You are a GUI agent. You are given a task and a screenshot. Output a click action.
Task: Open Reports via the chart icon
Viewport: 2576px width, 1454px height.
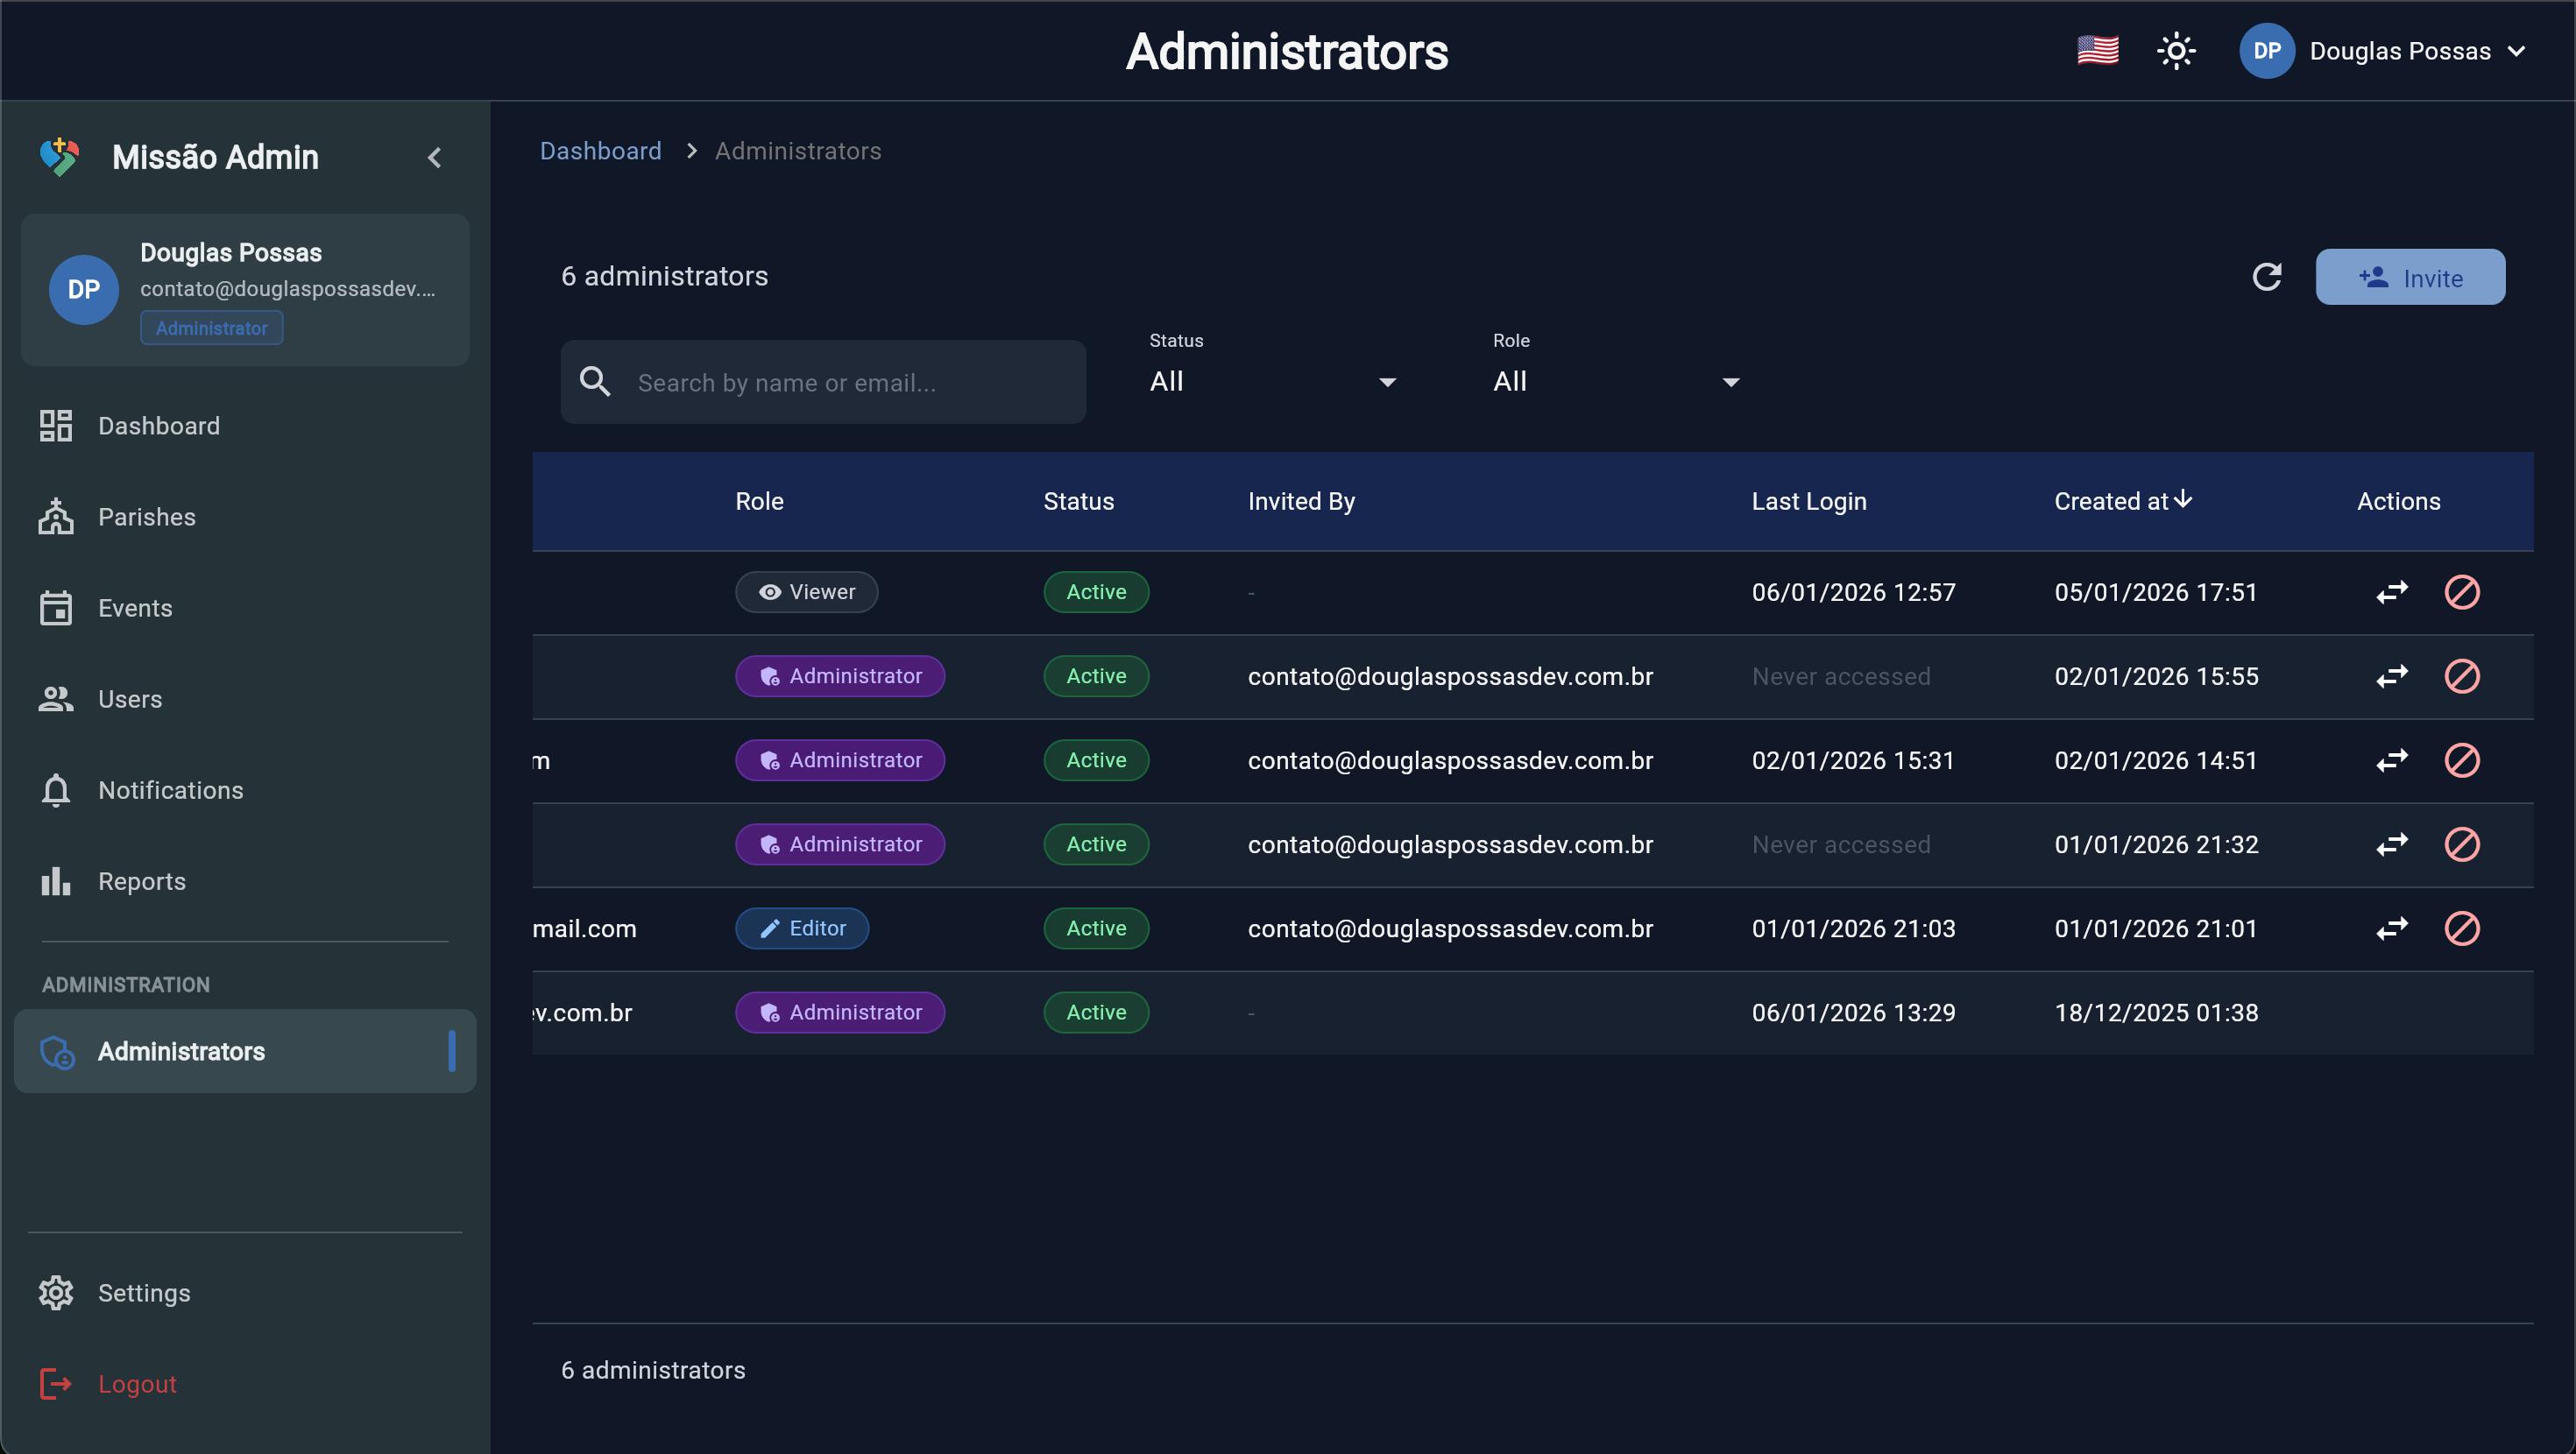pos(54,880)
